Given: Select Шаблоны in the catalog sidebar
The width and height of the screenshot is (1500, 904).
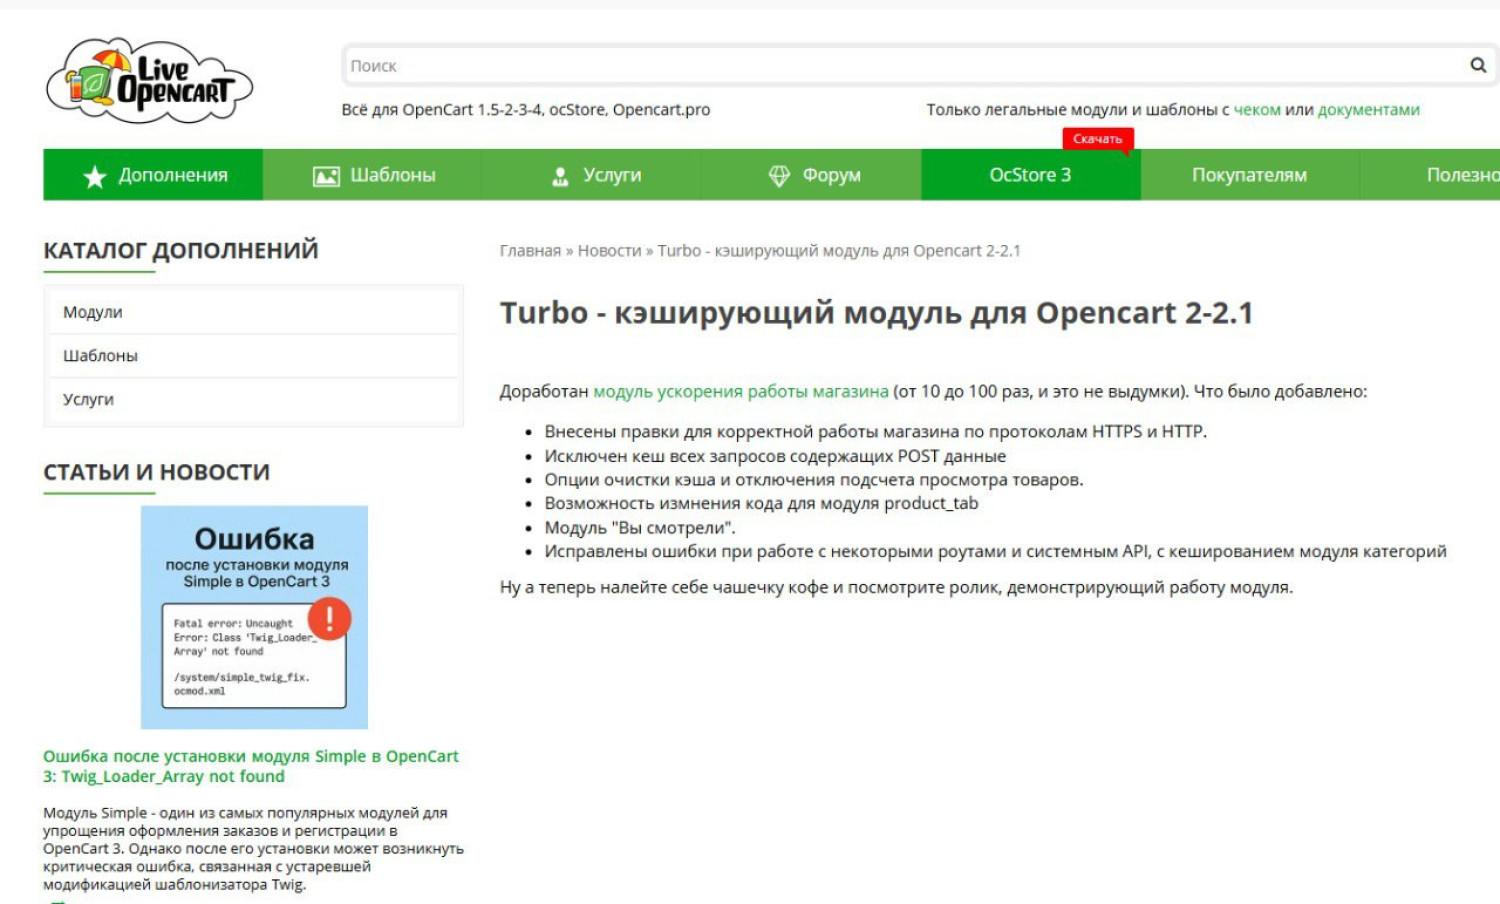Looking at the screenshot, I should point(100,356).
